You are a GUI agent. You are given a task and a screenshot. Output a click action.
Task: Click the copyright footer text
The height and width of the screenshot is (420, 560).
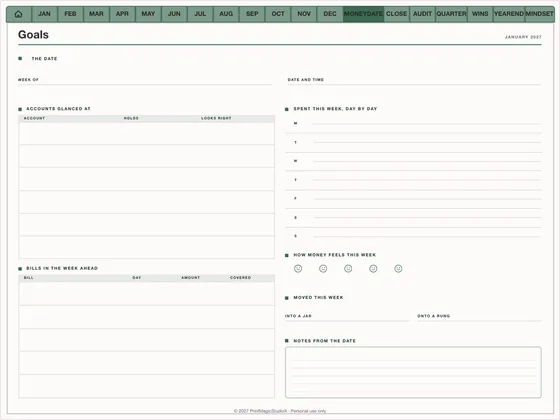pos(280,411)
